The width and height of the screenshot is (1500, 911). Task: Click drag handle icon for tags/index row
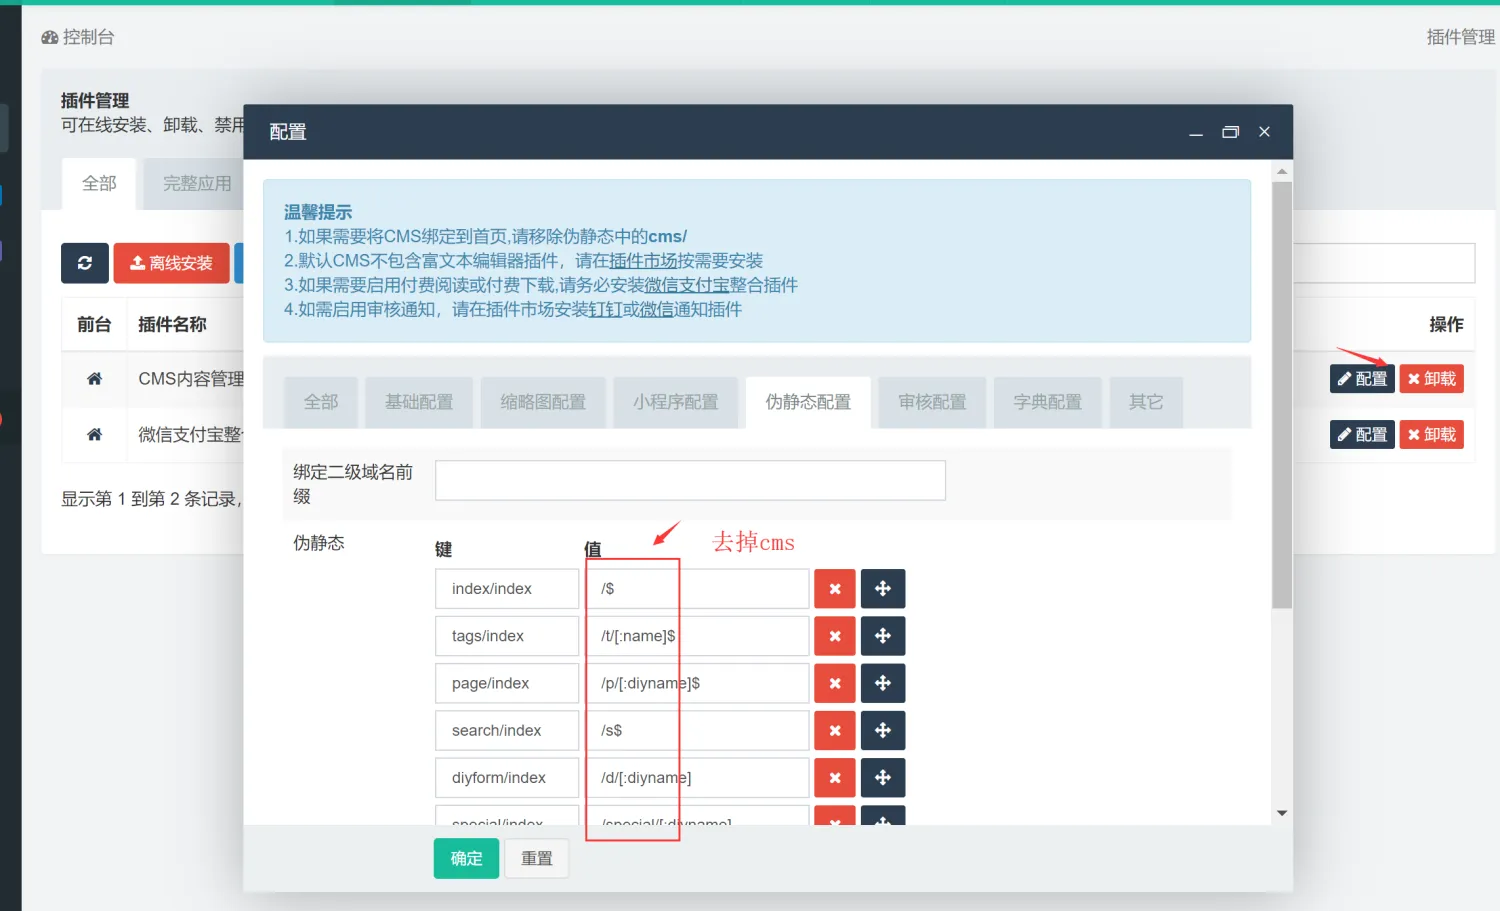(x=882, y=636)
